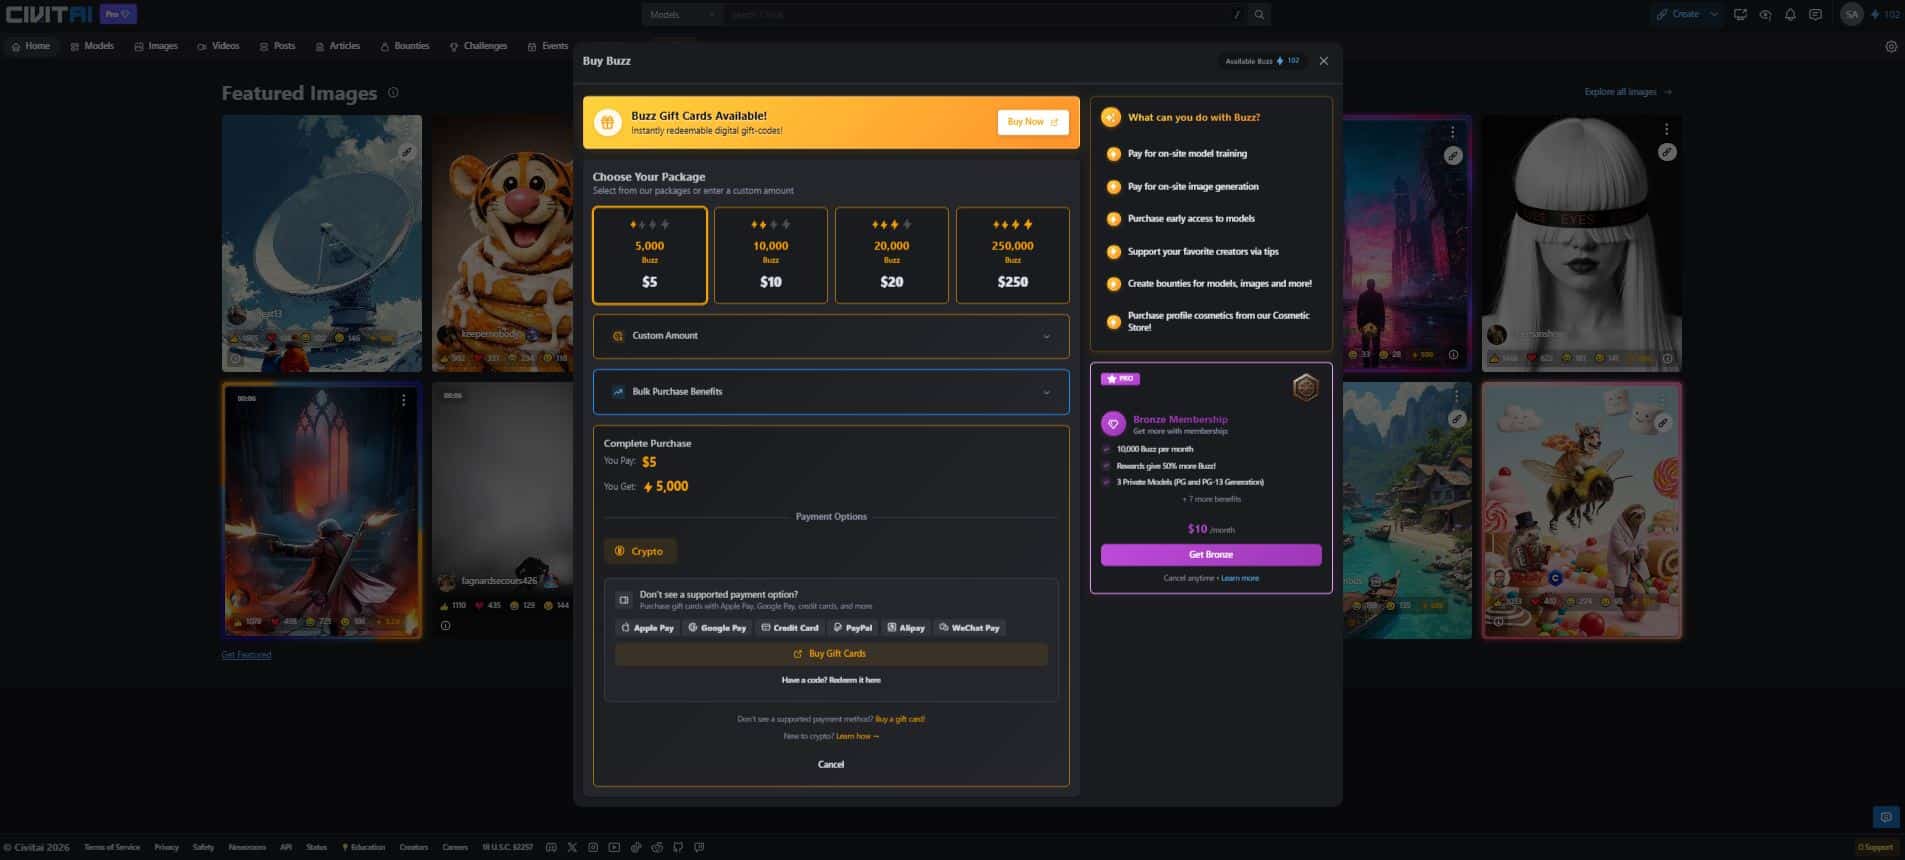Image resolution: width=1905 pixels, height=860 pixels.
Task: Open the bee candy land image
Action: pos(1582,510)
